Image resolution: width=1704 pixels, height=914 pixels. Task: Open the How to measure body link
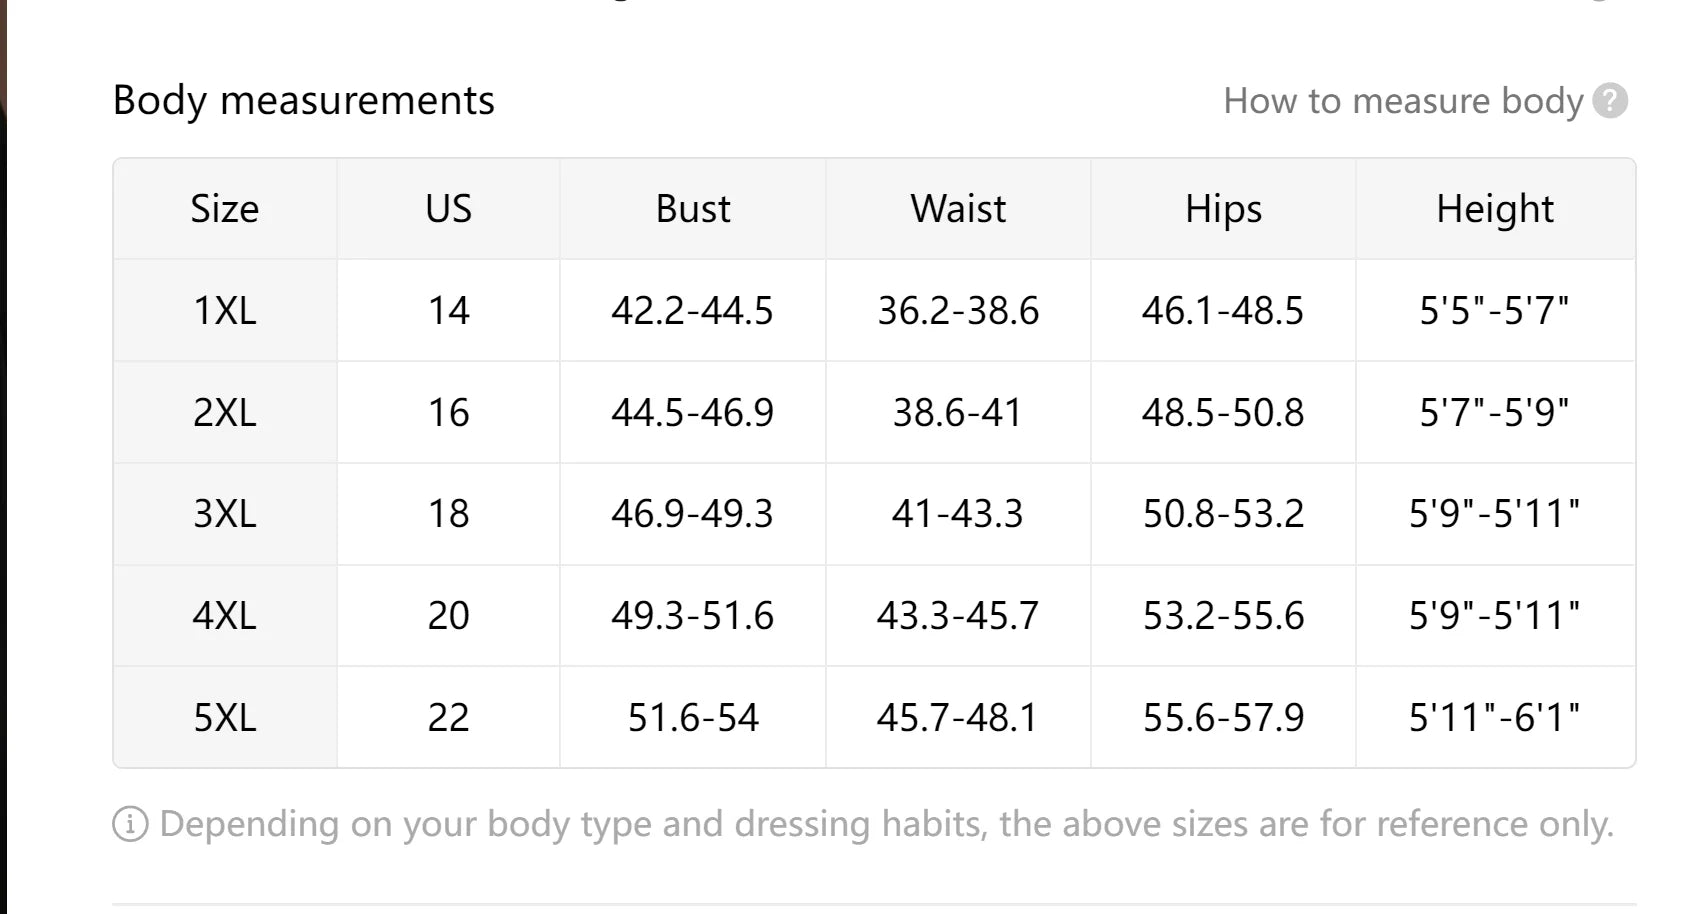(1403, 101)
